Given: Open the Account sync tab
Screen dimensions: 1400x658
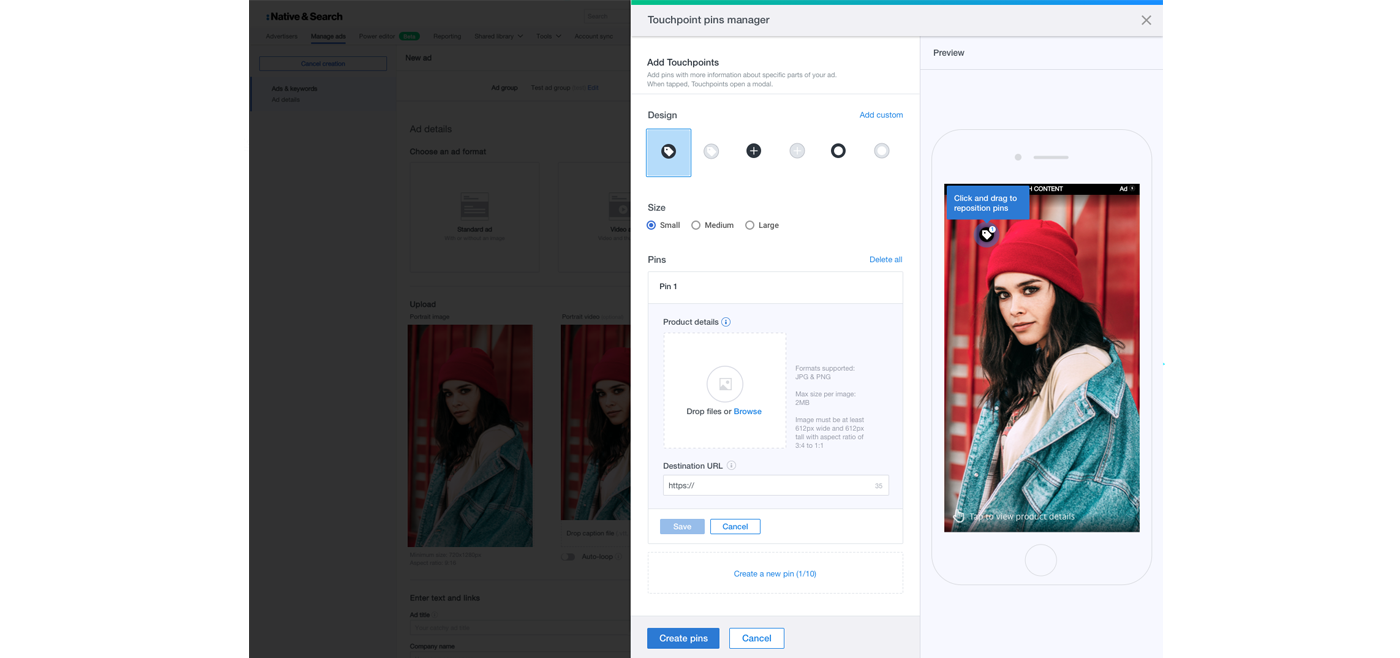Looking at the screenshot, I should 593,36.
